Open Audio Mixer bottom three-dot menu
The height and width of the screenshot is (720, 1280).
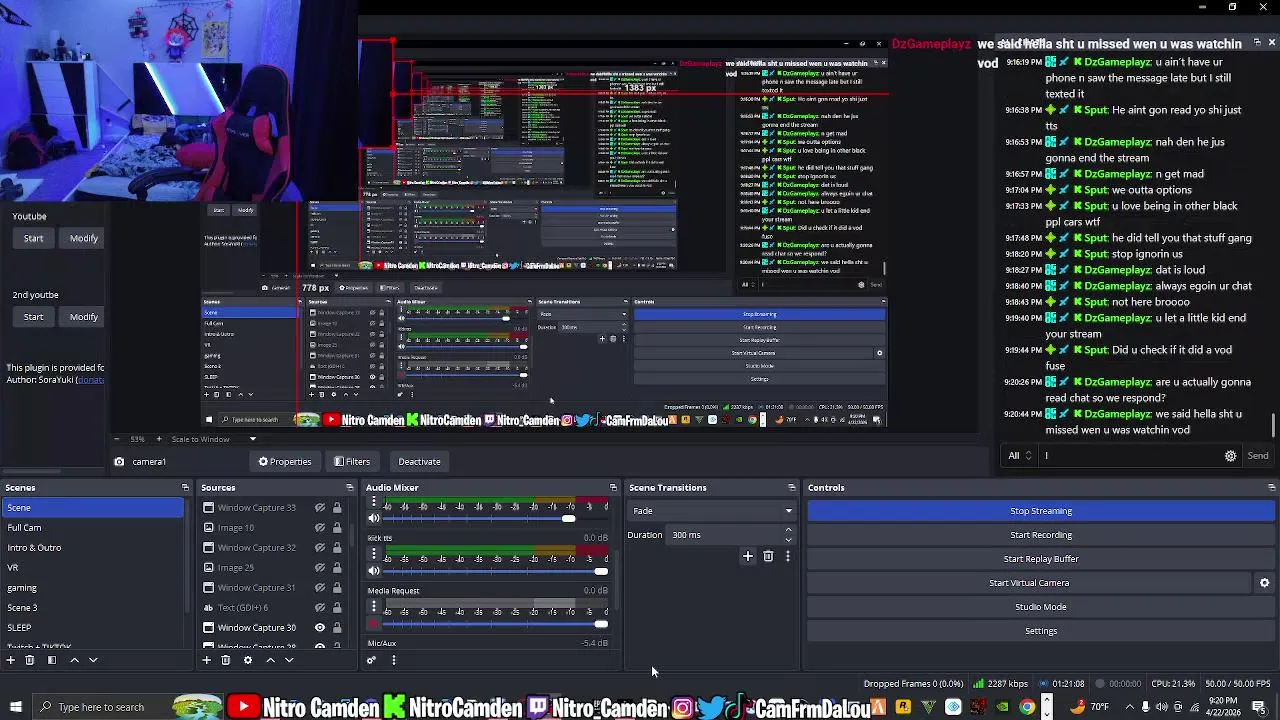(x=393, y=660)
